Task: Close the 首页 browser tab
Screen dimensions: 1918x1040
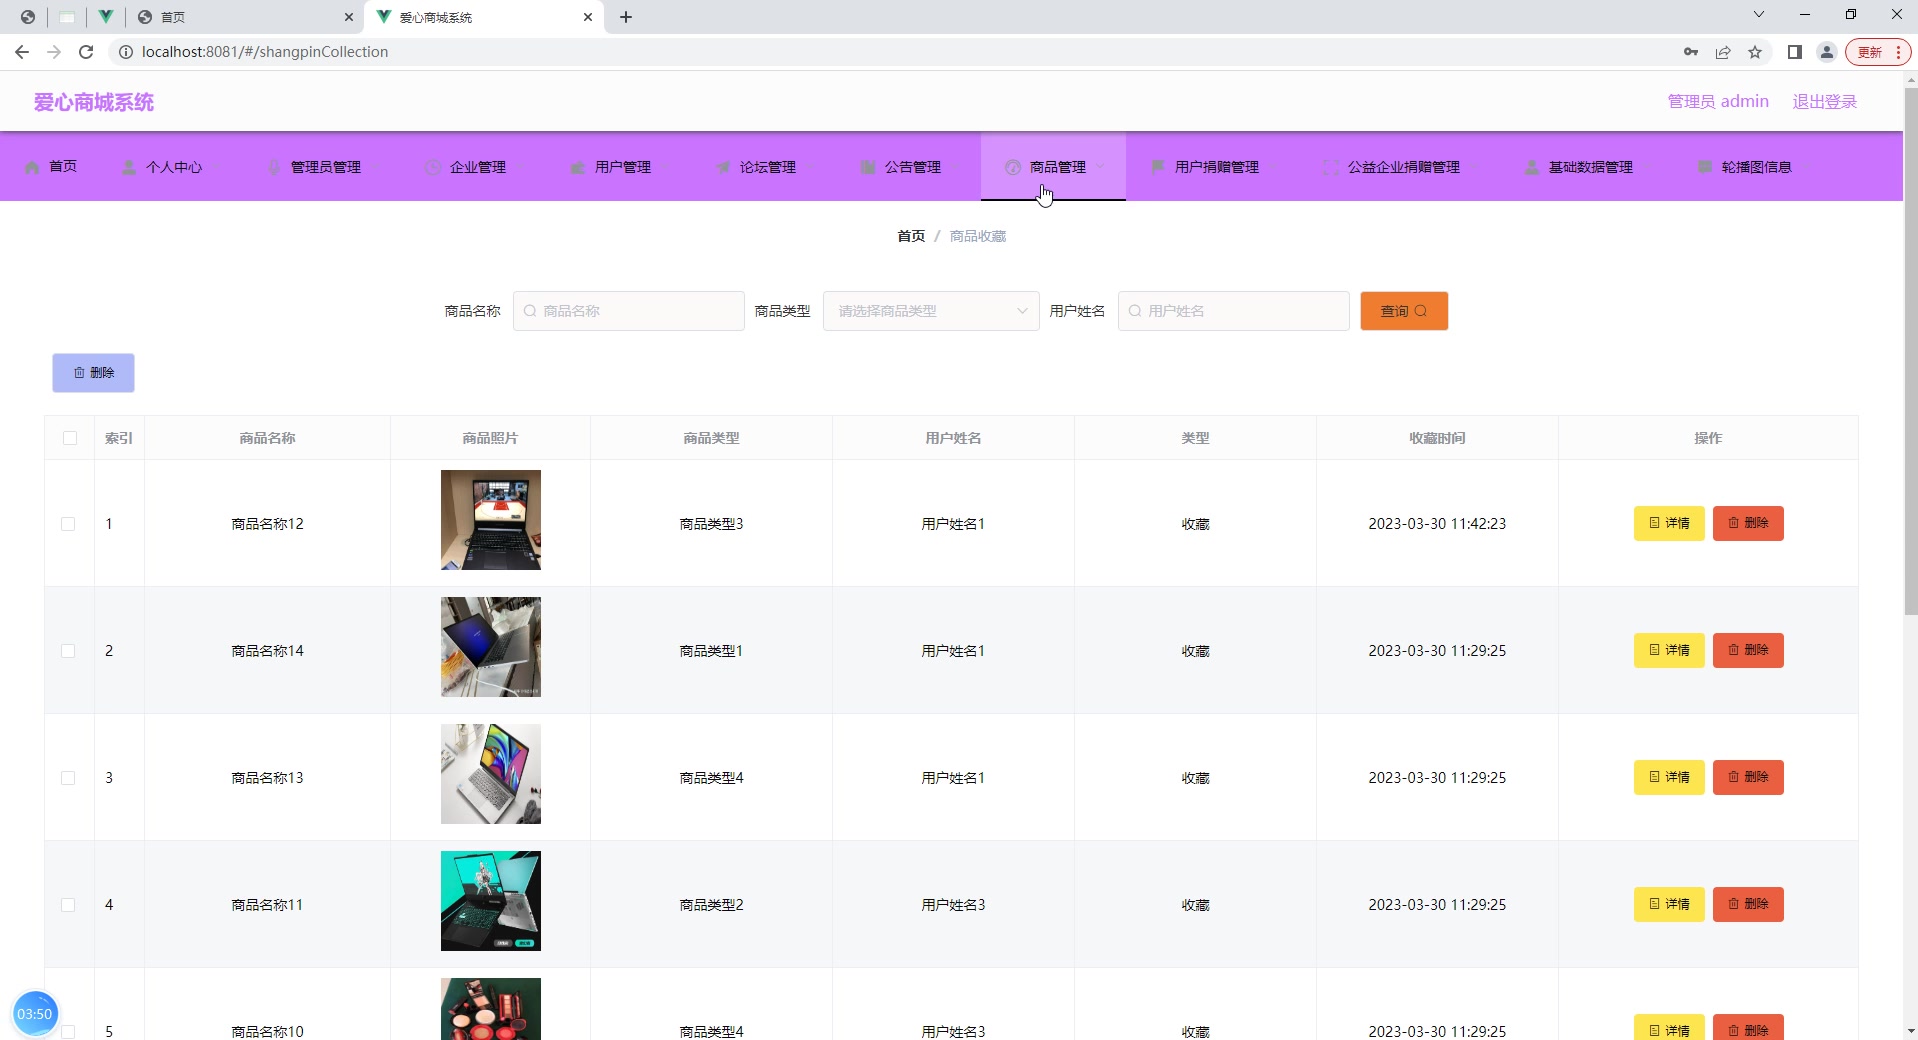Action: (x=349, y=17)
